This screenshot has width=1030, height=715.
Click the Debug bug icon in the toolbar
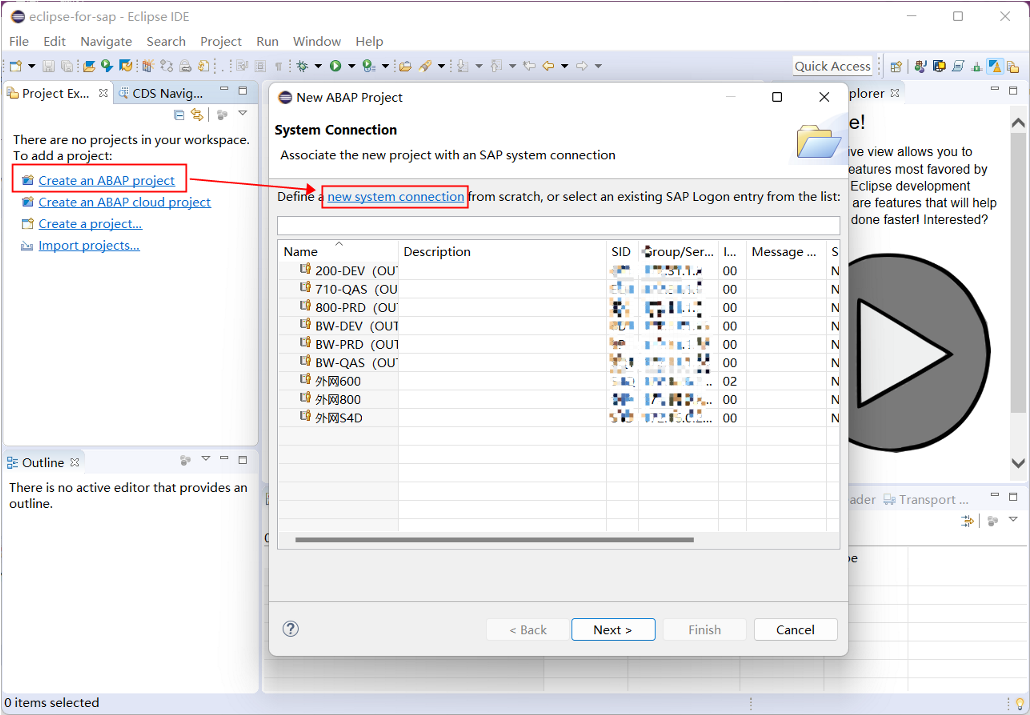[x=302, y=66]
